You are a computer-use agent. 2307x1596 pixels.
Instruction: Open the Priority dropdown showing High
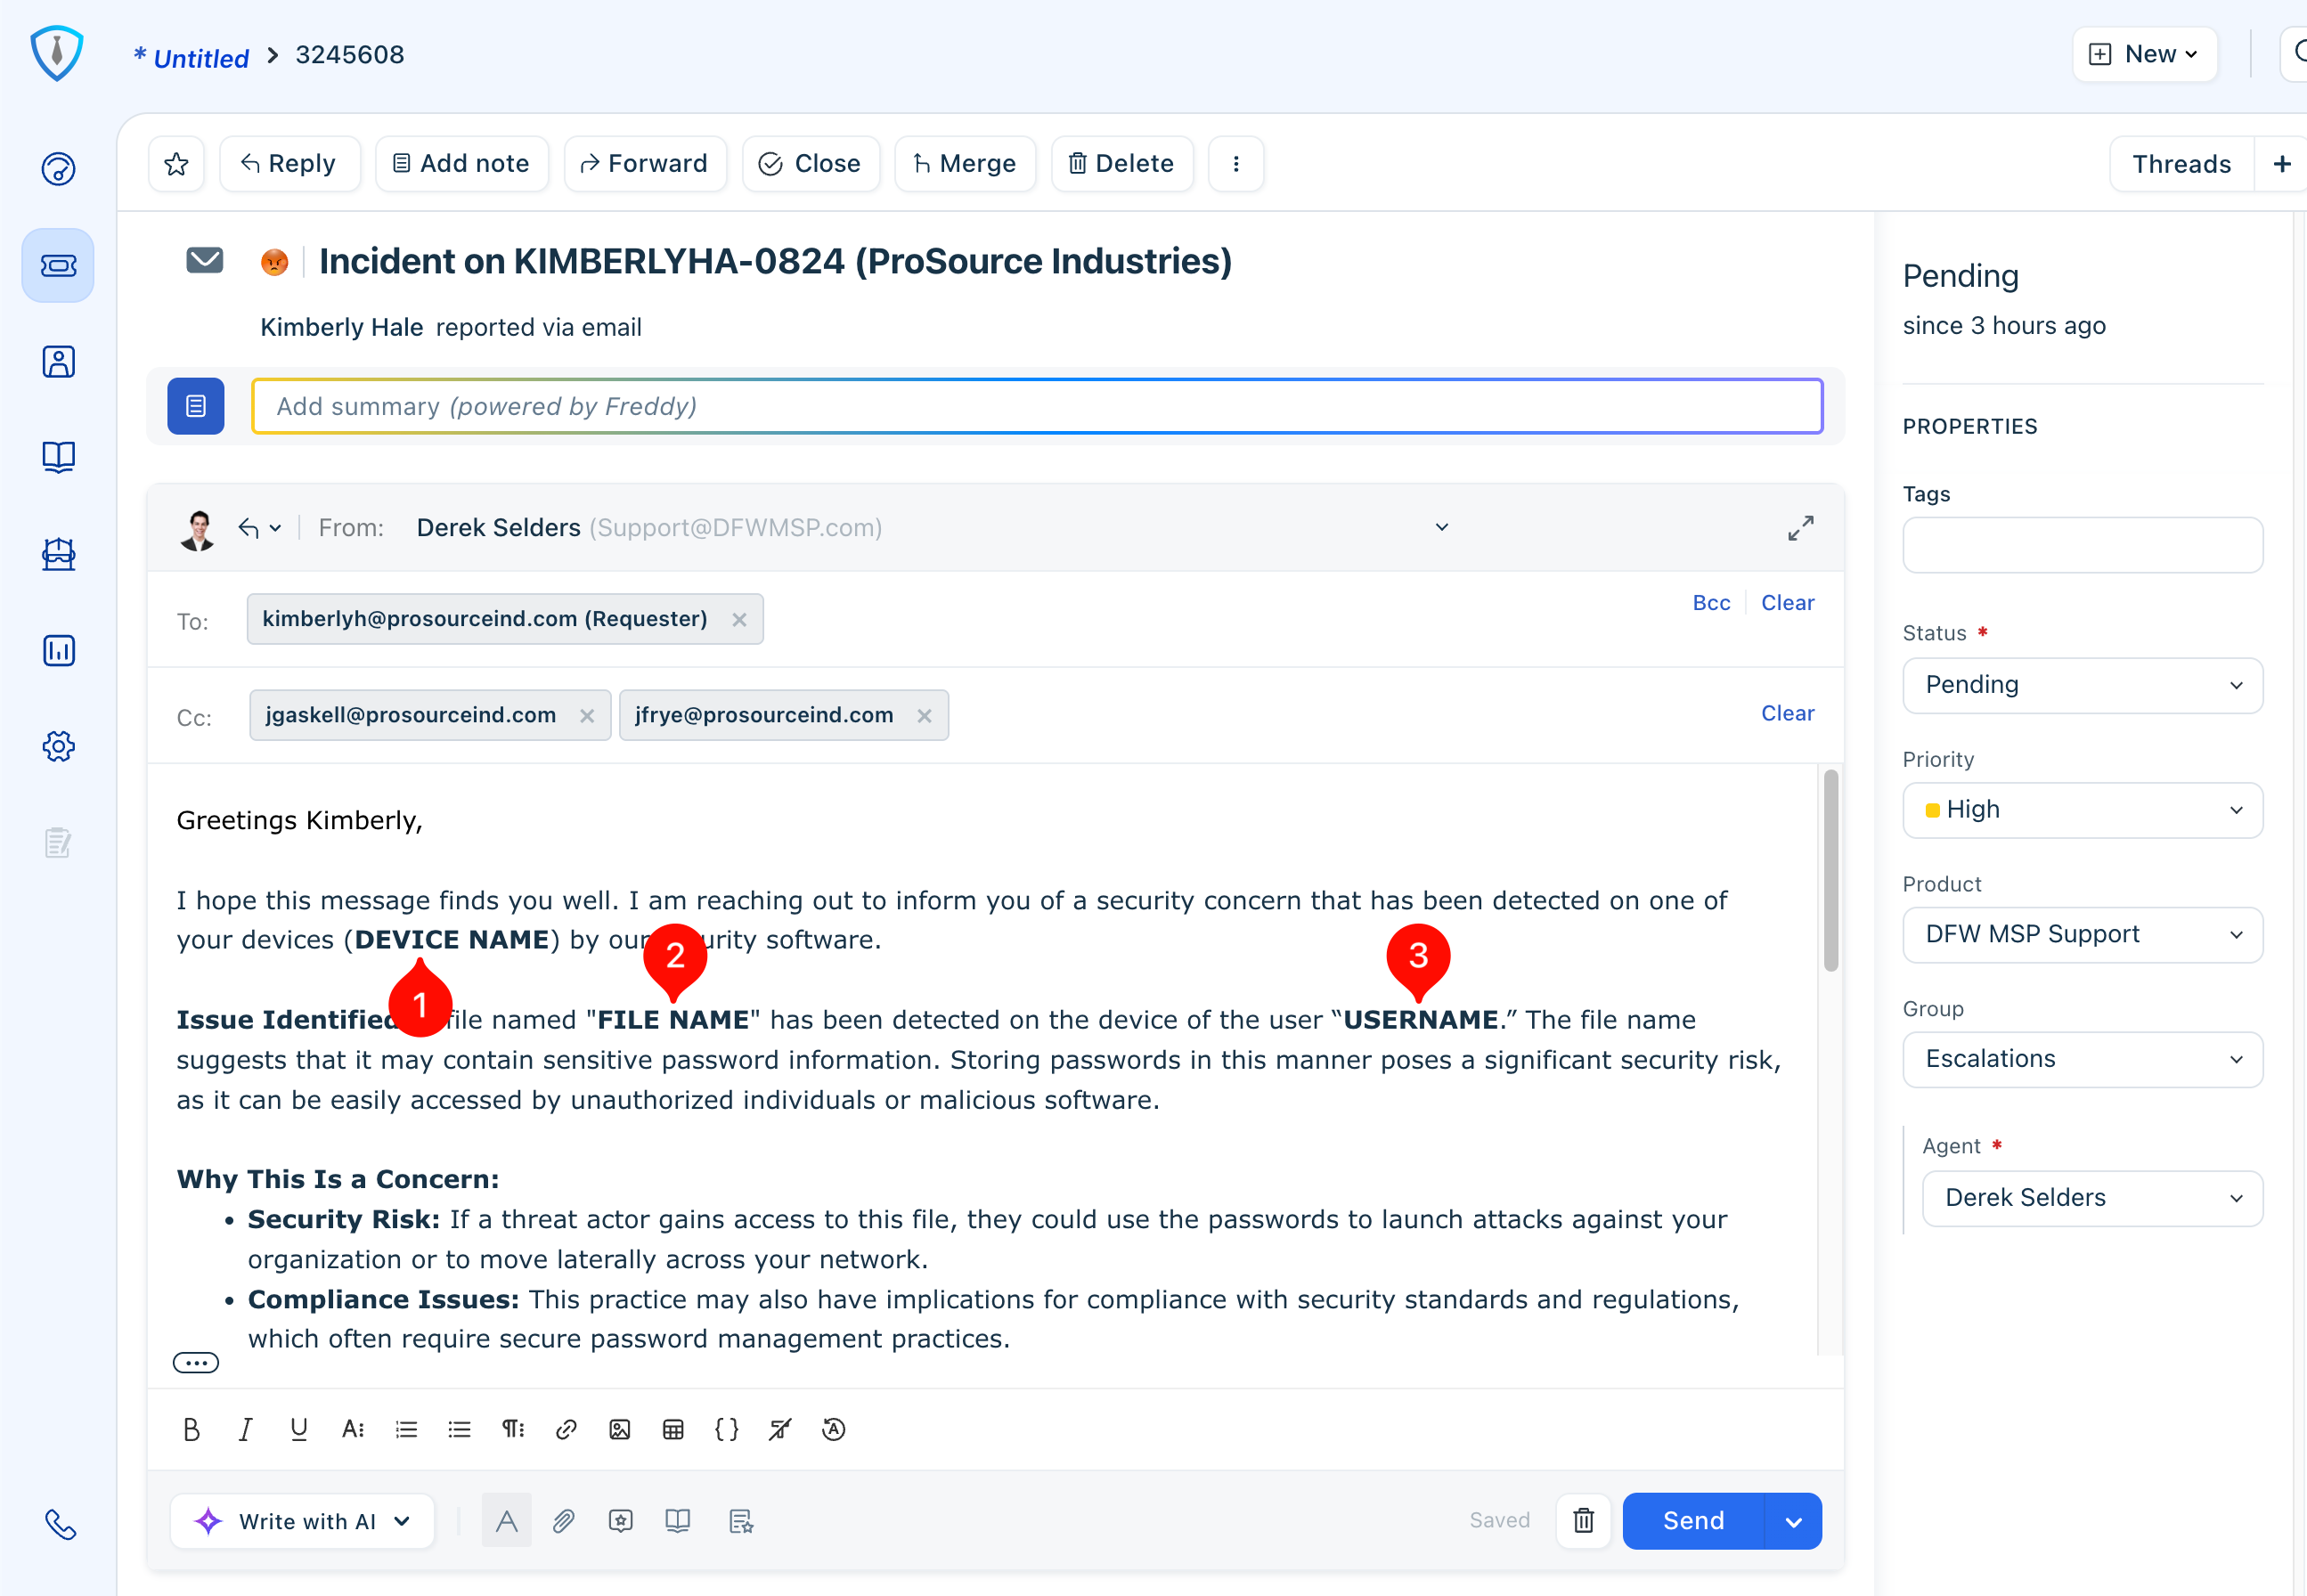pos(2082,810)
